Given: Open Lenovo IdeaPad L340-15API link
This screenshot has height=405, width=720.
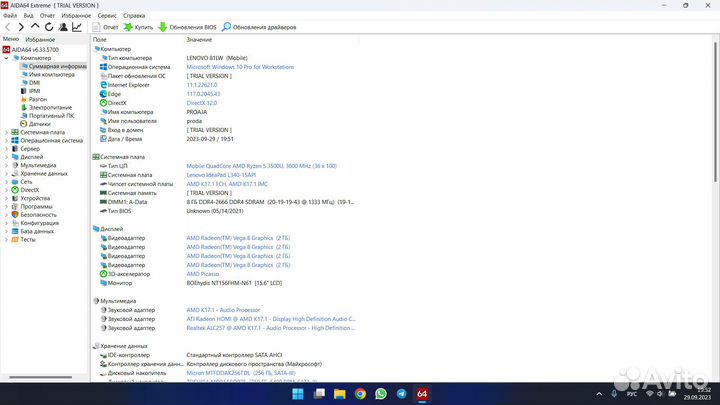Looking at the screenshot, I should (x=221, y=175).
